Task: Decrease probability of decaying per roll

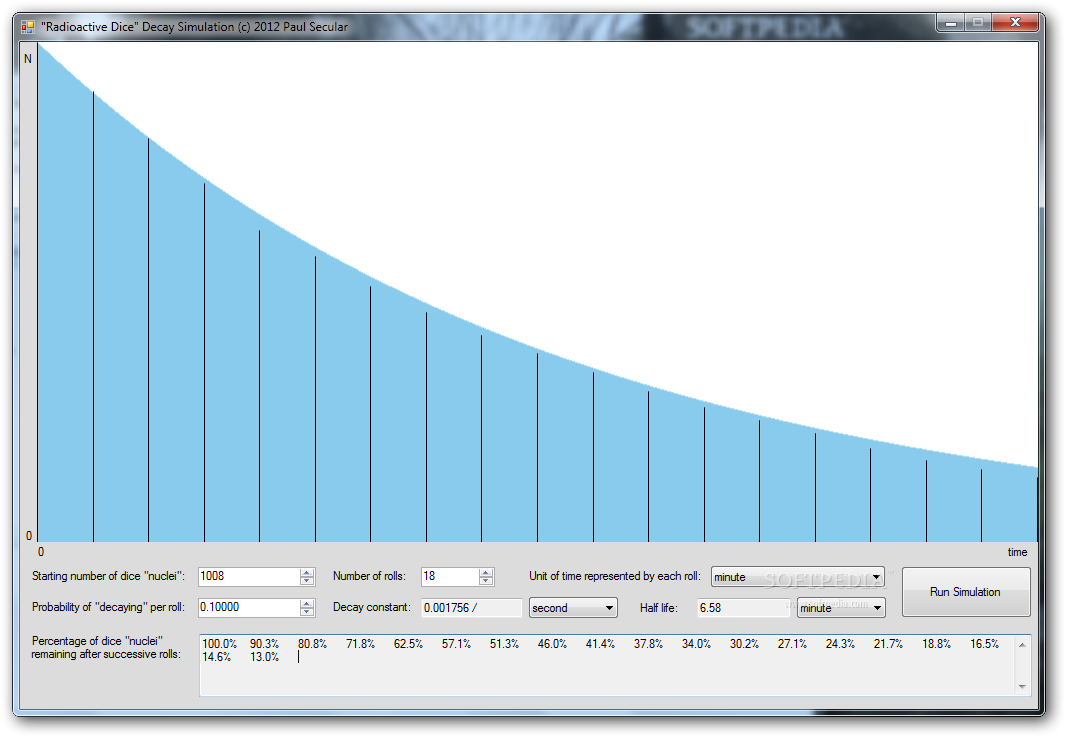Action: (x=307, y=612)
